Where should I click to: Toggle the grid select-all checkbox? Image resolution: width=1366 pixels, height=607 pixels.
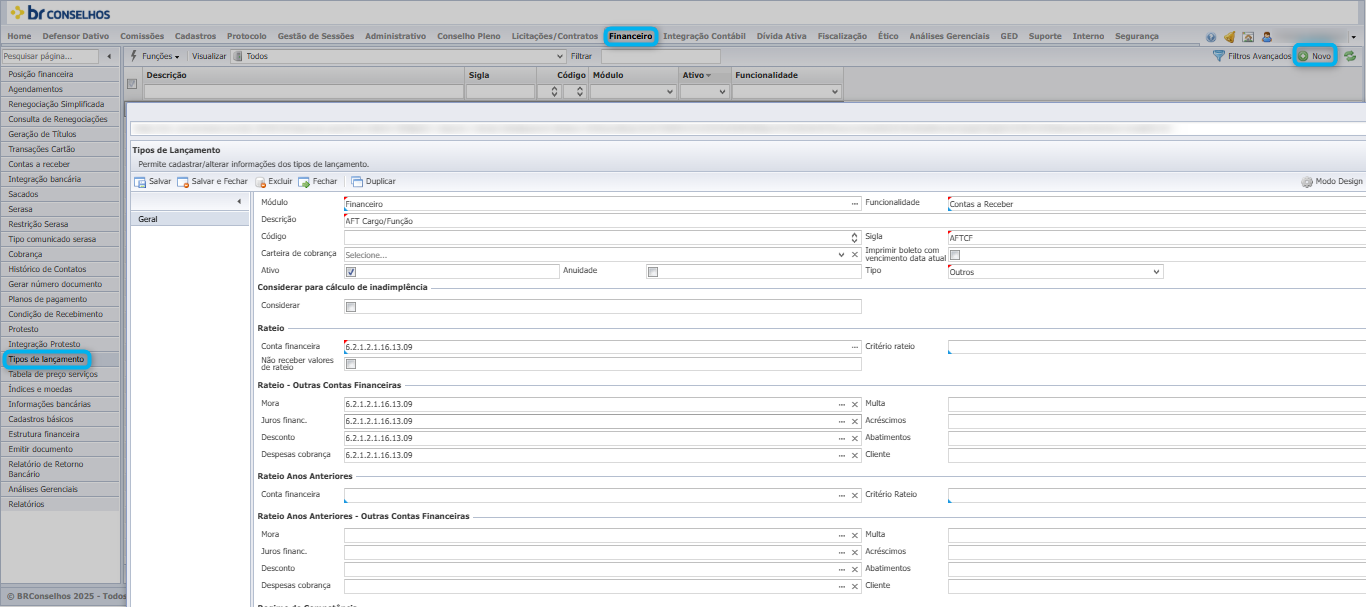pyautogui.click(x=132, y=83)
